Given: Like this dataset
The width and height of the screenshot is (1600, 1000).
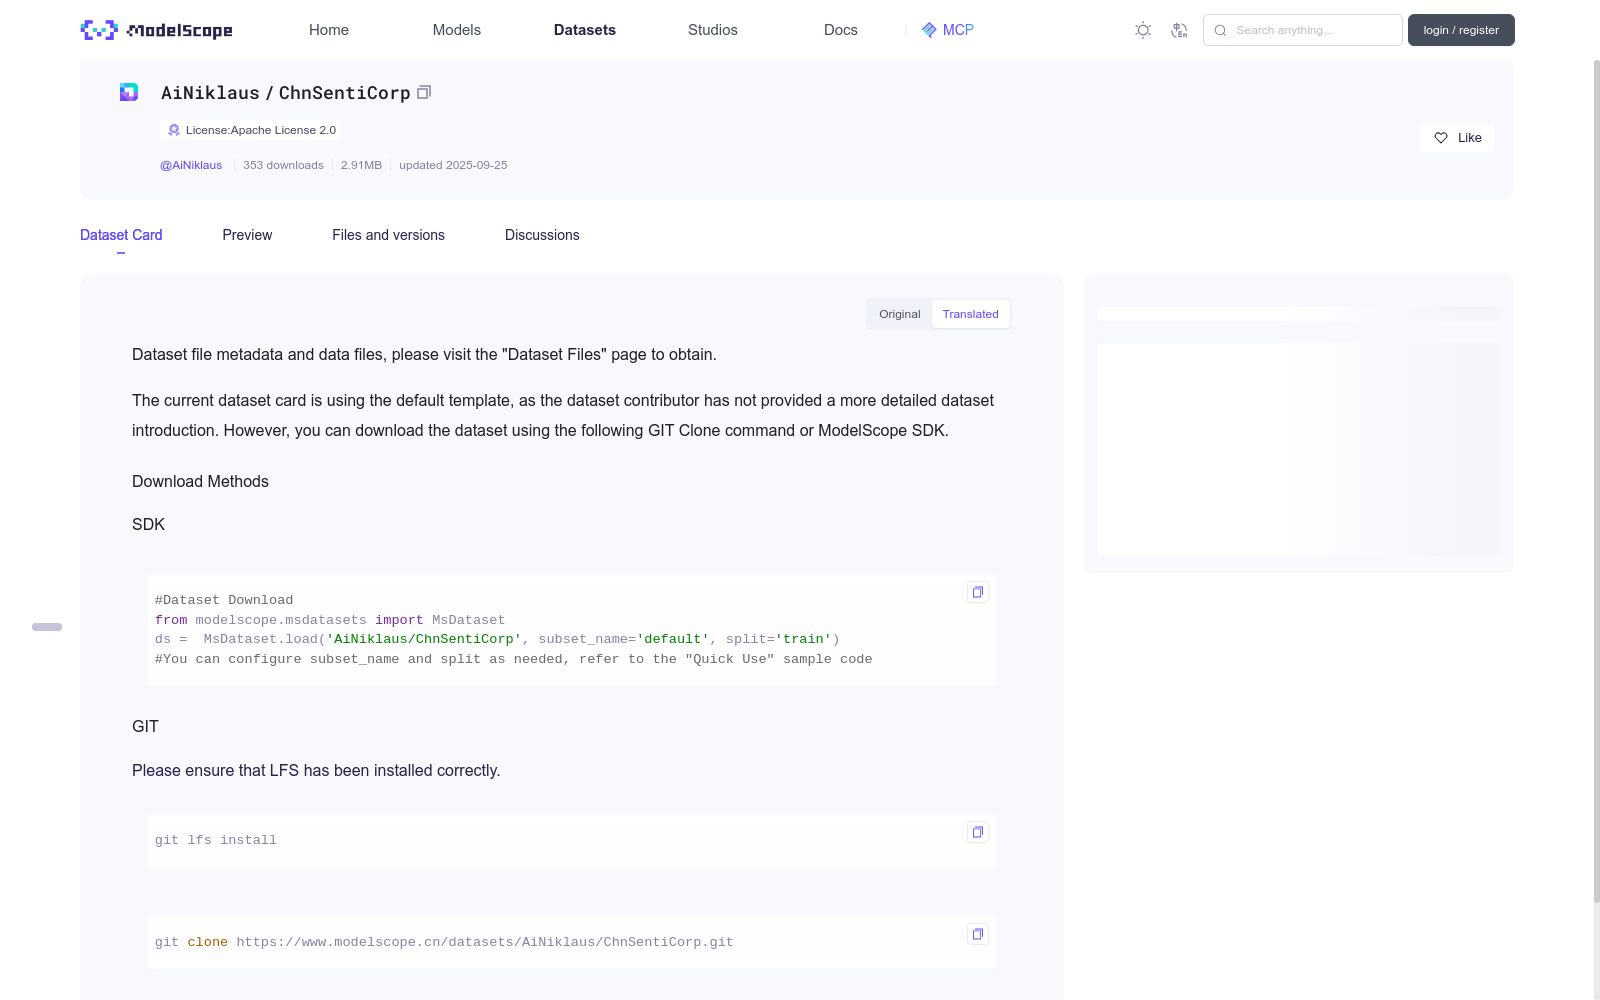Looking at the screenshot, I should coord(1456,138).
